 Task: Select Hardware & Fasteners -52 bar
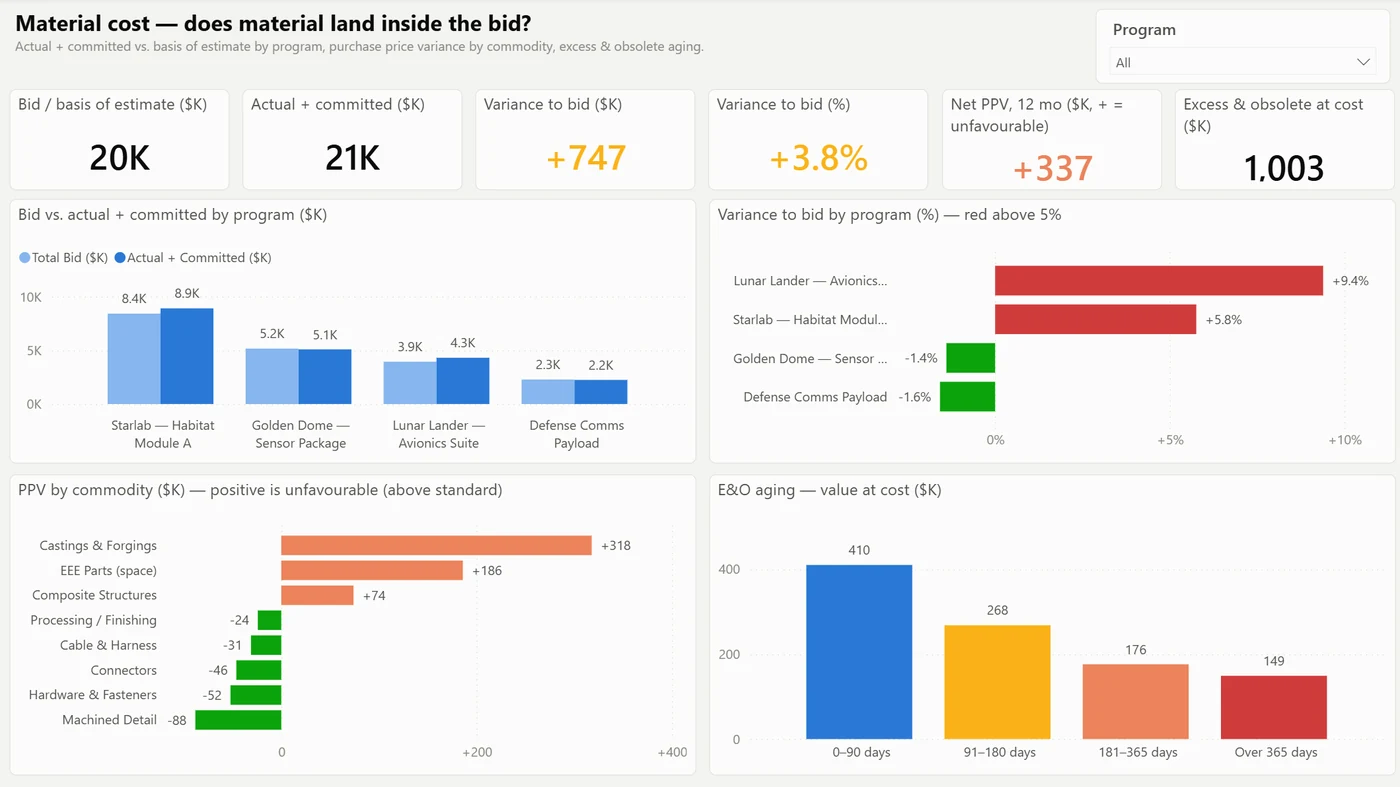(x=255, y=695)
